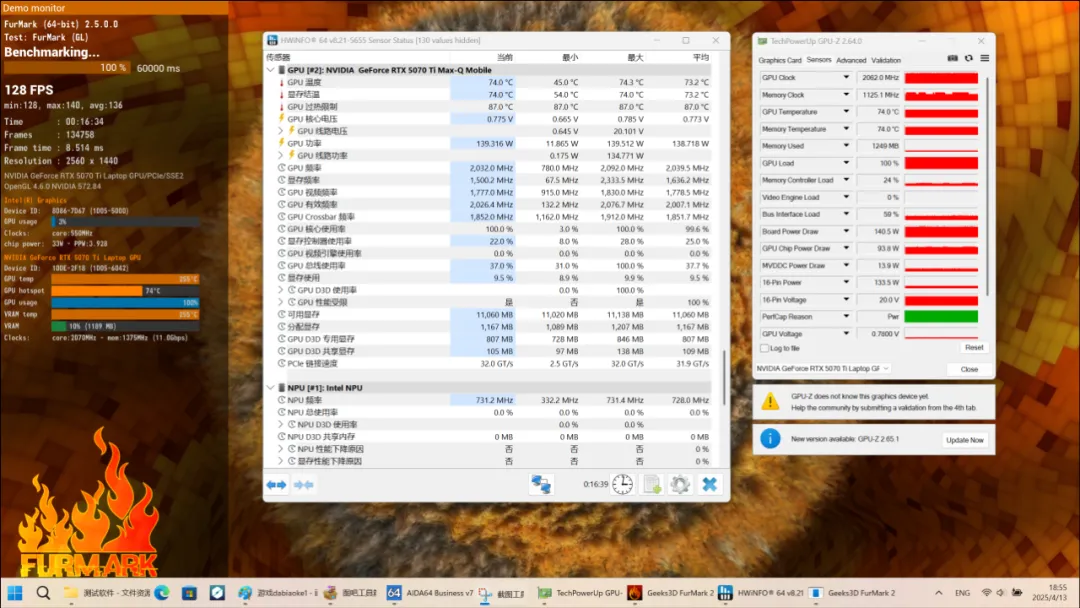Switch to Advanced tab in GPU-Z
This screenshot has width=1080, height=608.
pyautogui.click(x=851, y=61)
